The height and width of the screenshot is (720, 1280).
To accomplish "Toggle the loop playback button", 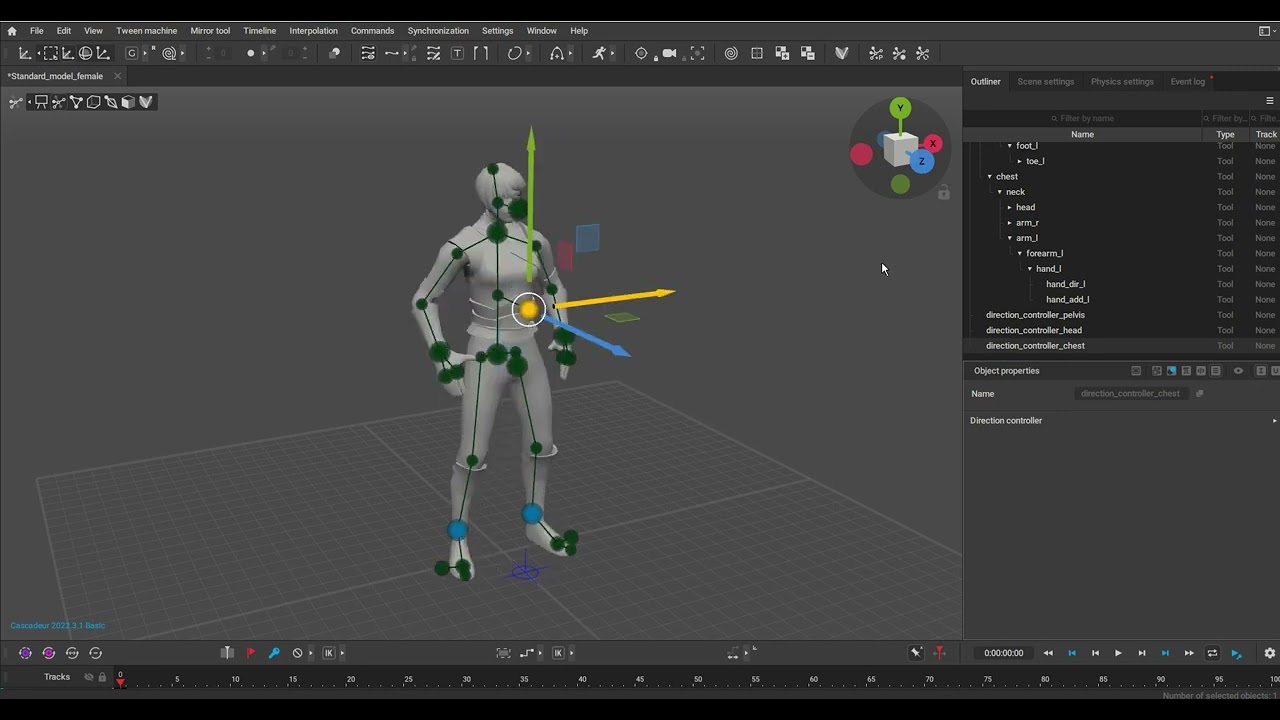I will 1212,653.
